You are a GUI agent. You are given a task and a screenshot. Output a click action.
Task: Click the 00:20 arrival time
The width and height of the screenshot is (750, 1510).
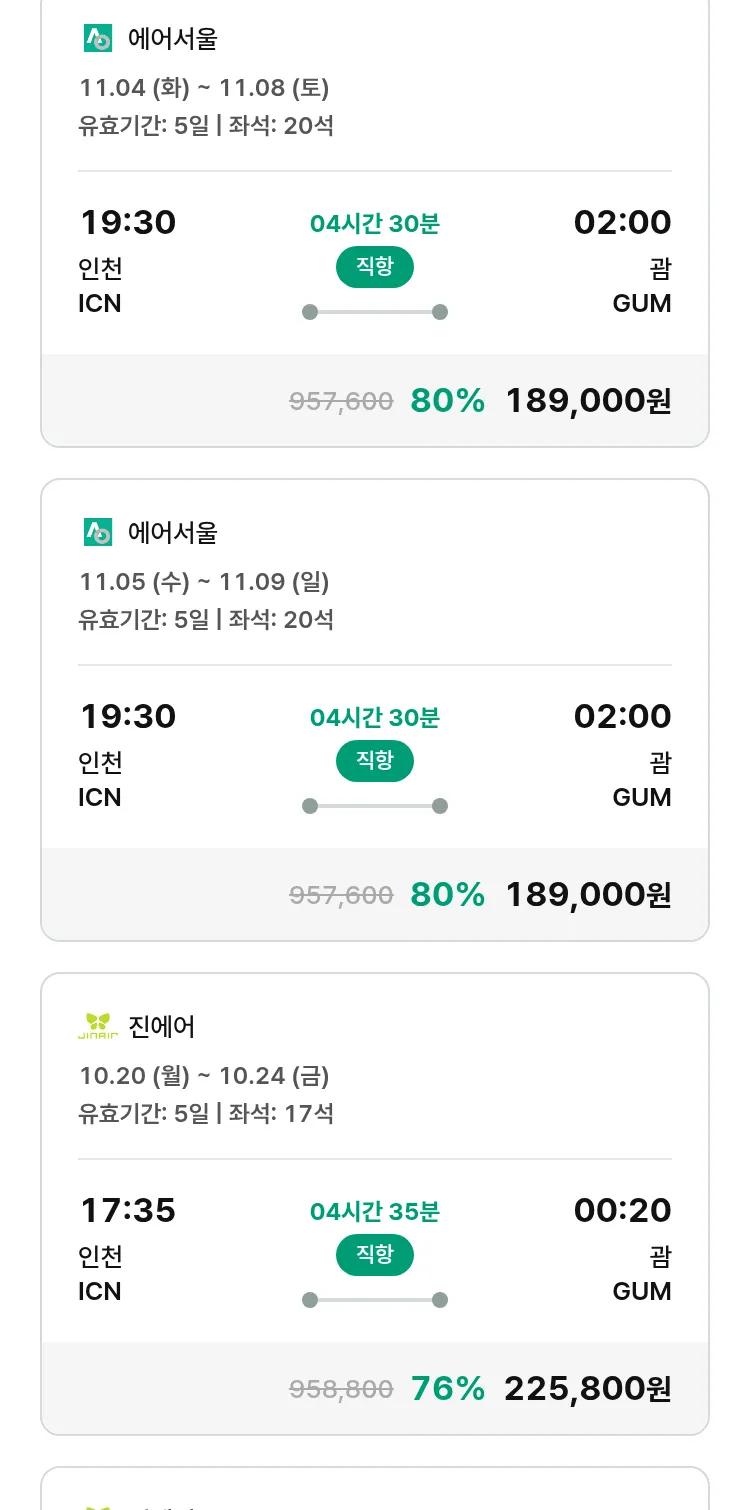[622, 1210]
